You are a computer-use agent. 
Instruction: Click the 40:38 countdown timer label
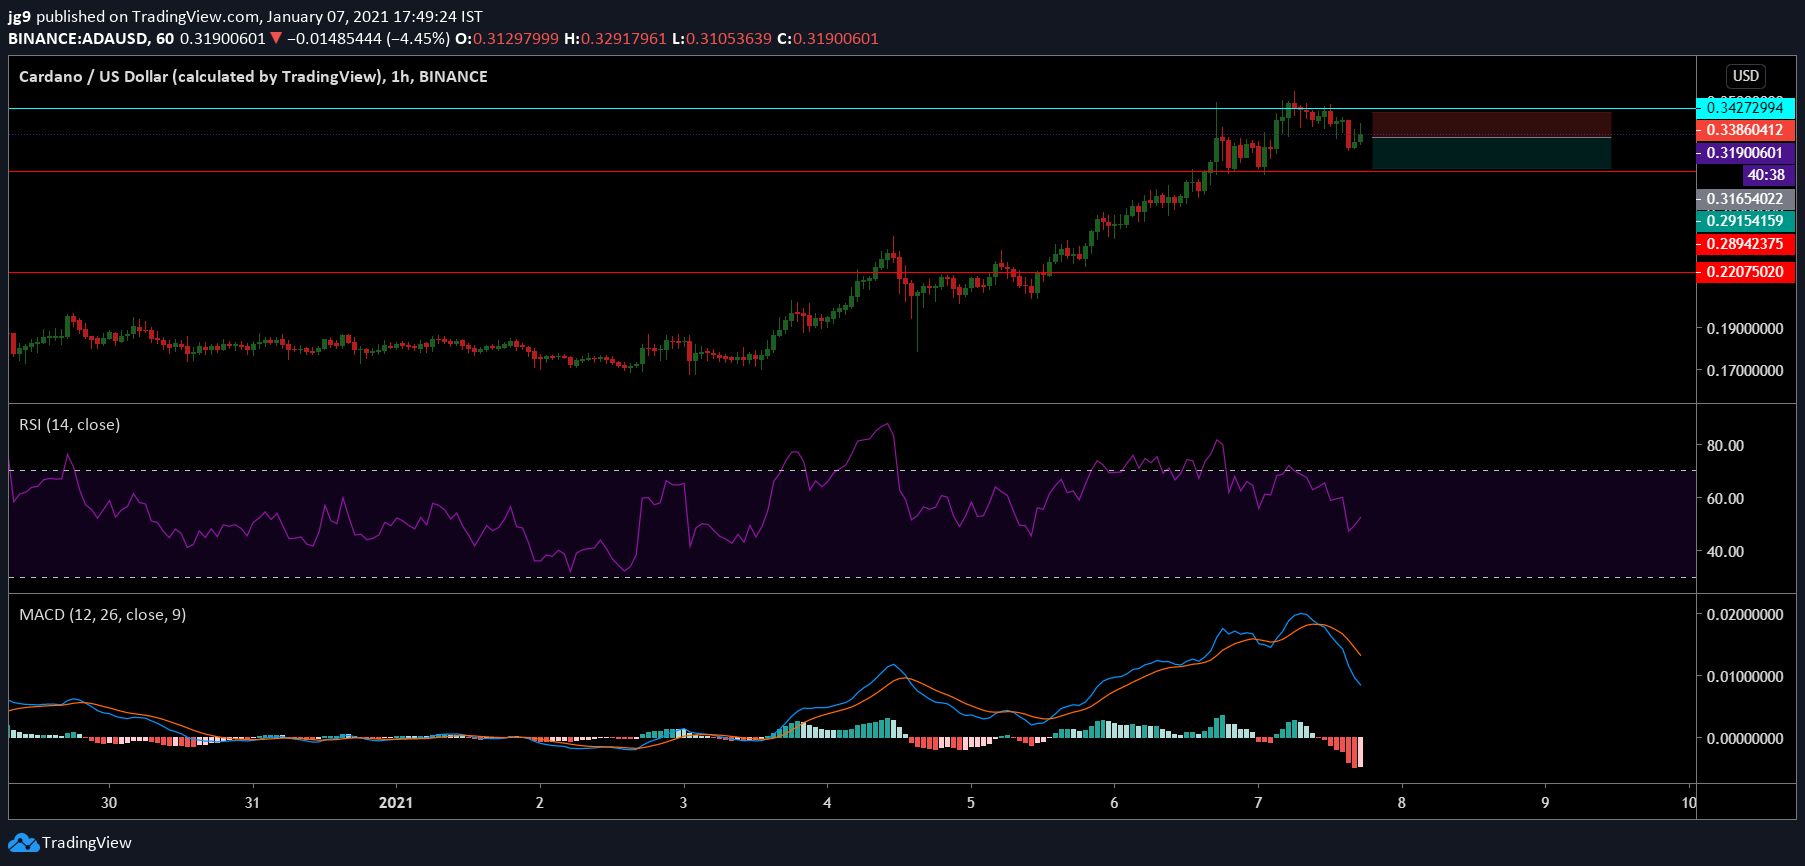(x=1768, y=175)
